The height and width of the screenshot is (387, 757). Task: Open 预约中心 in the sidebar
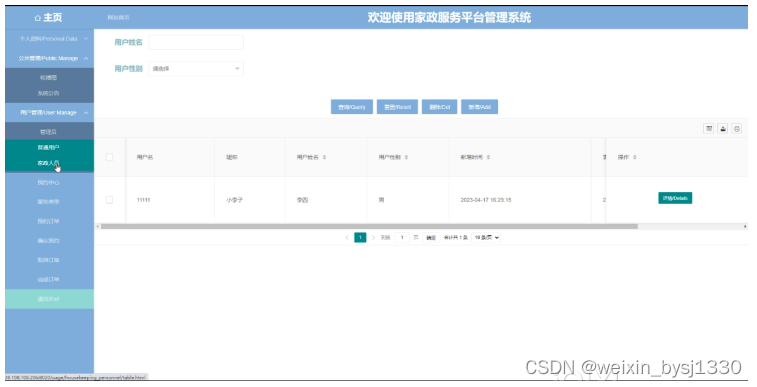coord(49,182)
